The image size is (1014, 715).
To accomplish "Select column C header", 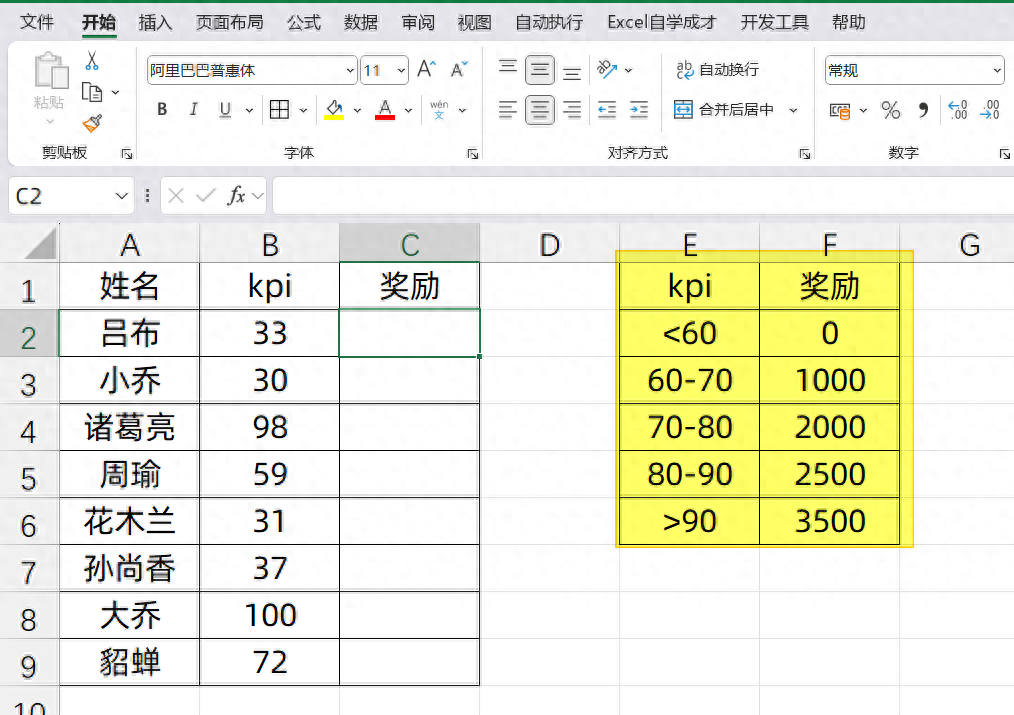I will point(409,243).
